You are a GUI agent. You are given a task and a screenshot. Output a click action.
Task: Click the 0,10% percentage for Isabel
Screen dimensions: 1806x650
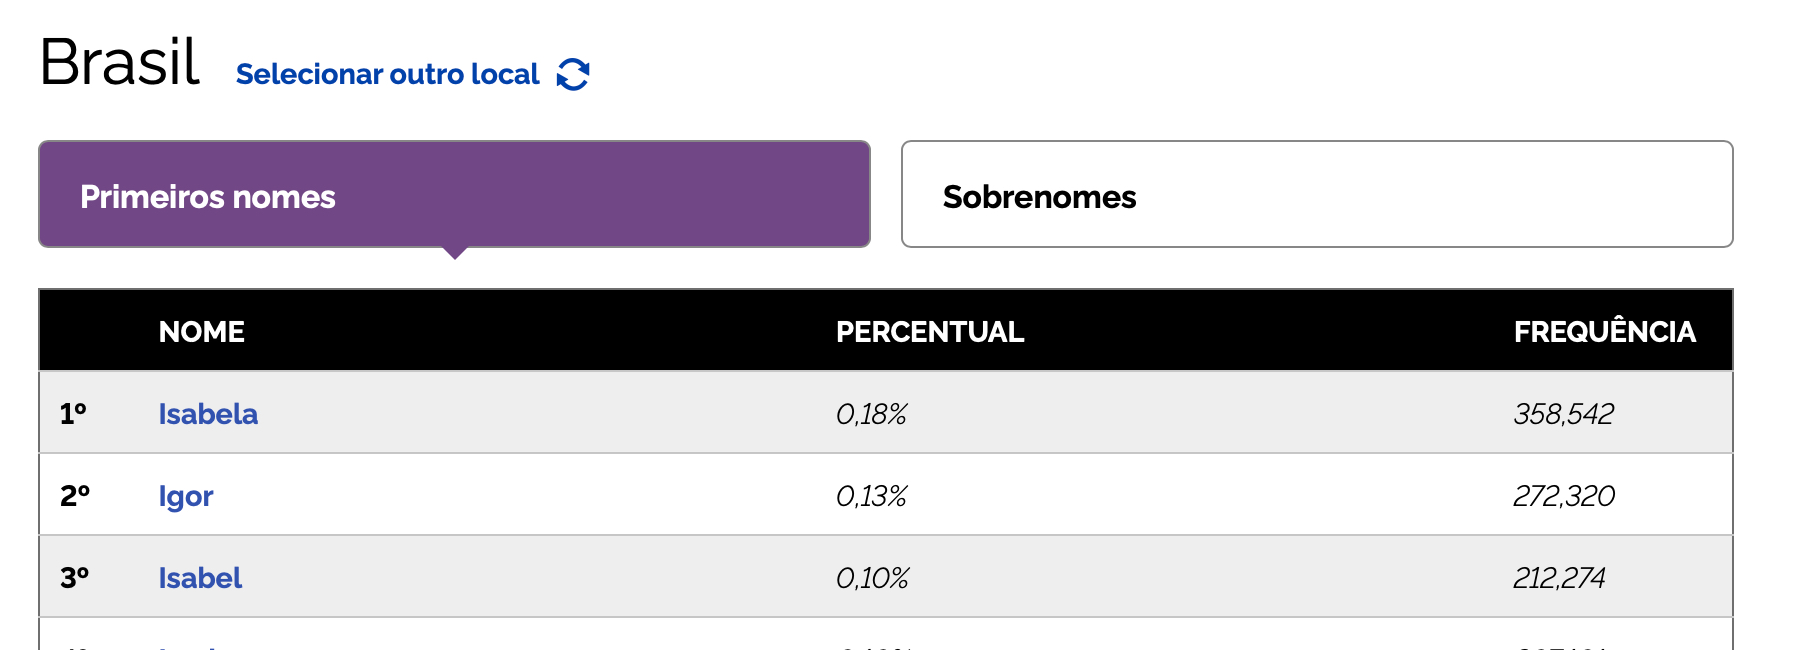tap(872, 578)
